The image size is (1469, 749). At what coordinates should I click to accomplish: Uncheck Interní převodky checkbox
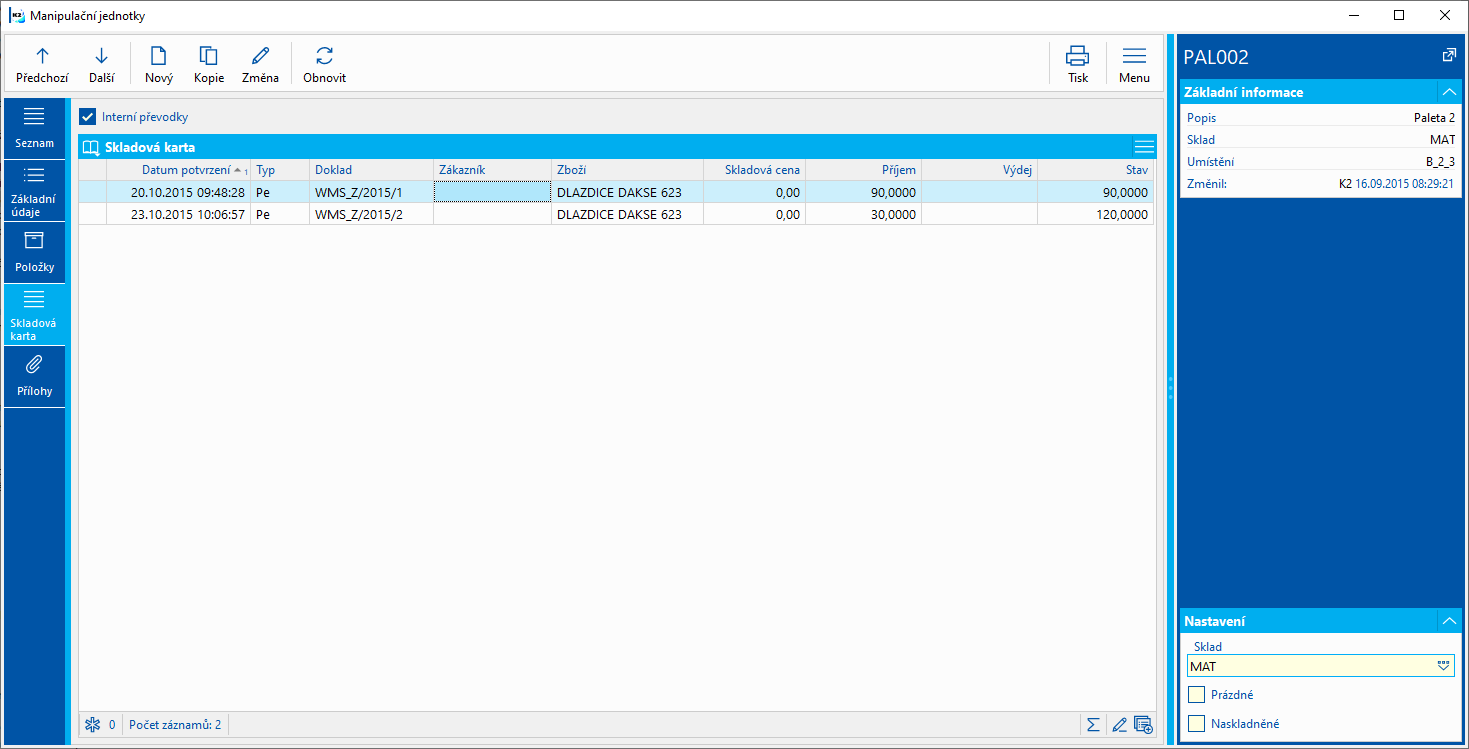[88, 117]
